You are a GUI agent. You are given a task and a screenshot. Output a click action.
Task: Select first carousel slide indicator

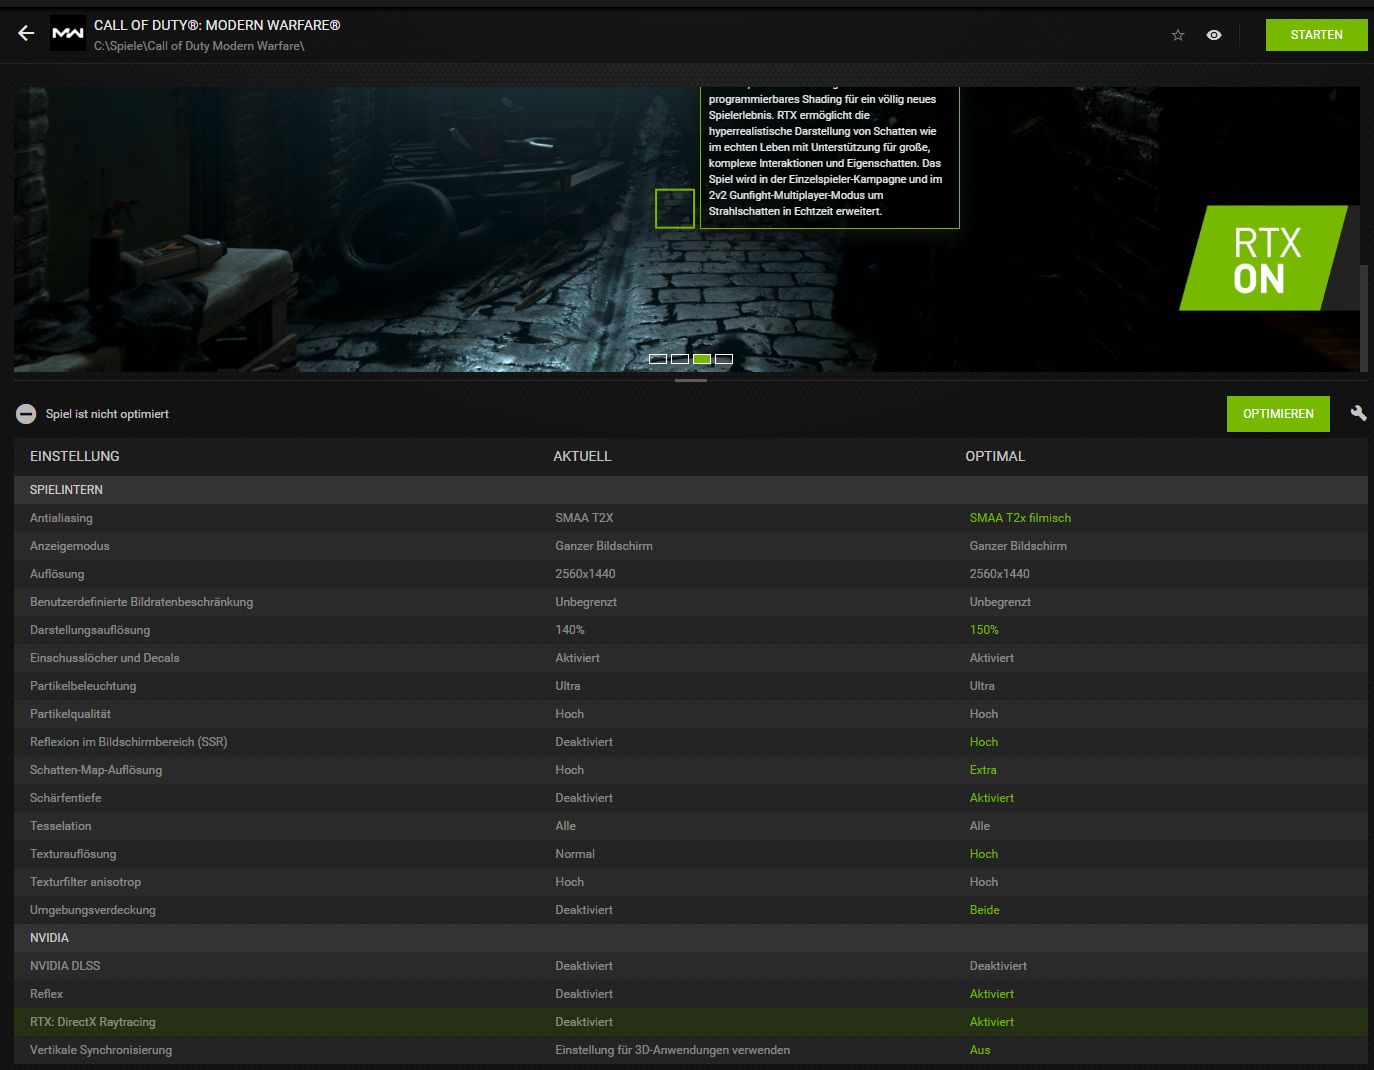pyautogui.click(x=658, y=359)
